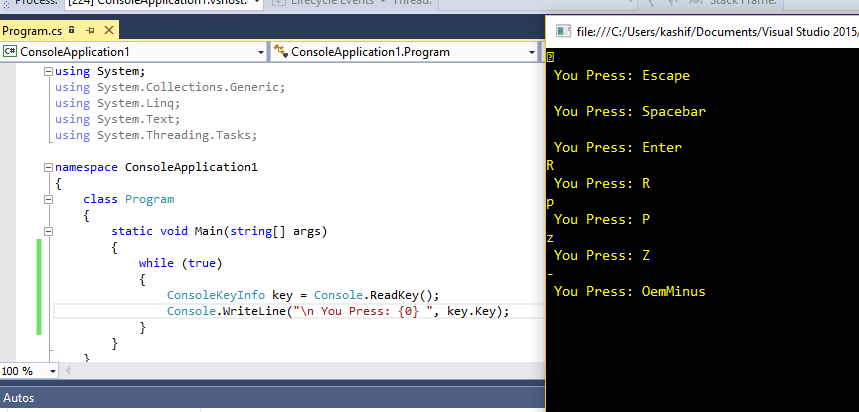Pin the Program.cs tab
The image size is (859, 412).
pos(90,30)
